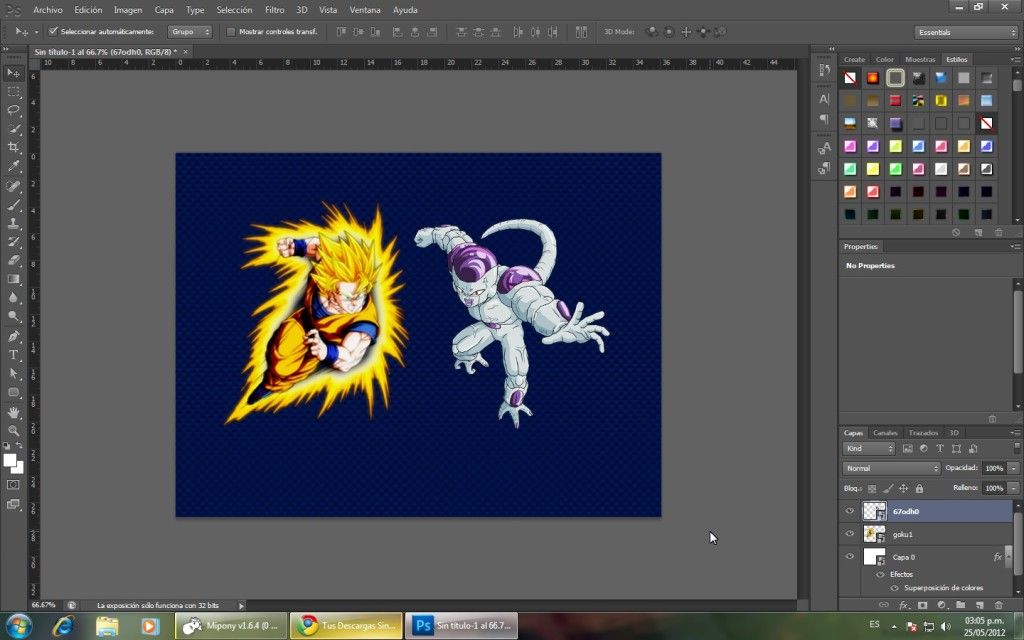Image resolution: width=1024 pixels, height=640 pixels.
Task: Toggle Efectos visibility eye
Action: pyautogui.click(x=880, y=575)
